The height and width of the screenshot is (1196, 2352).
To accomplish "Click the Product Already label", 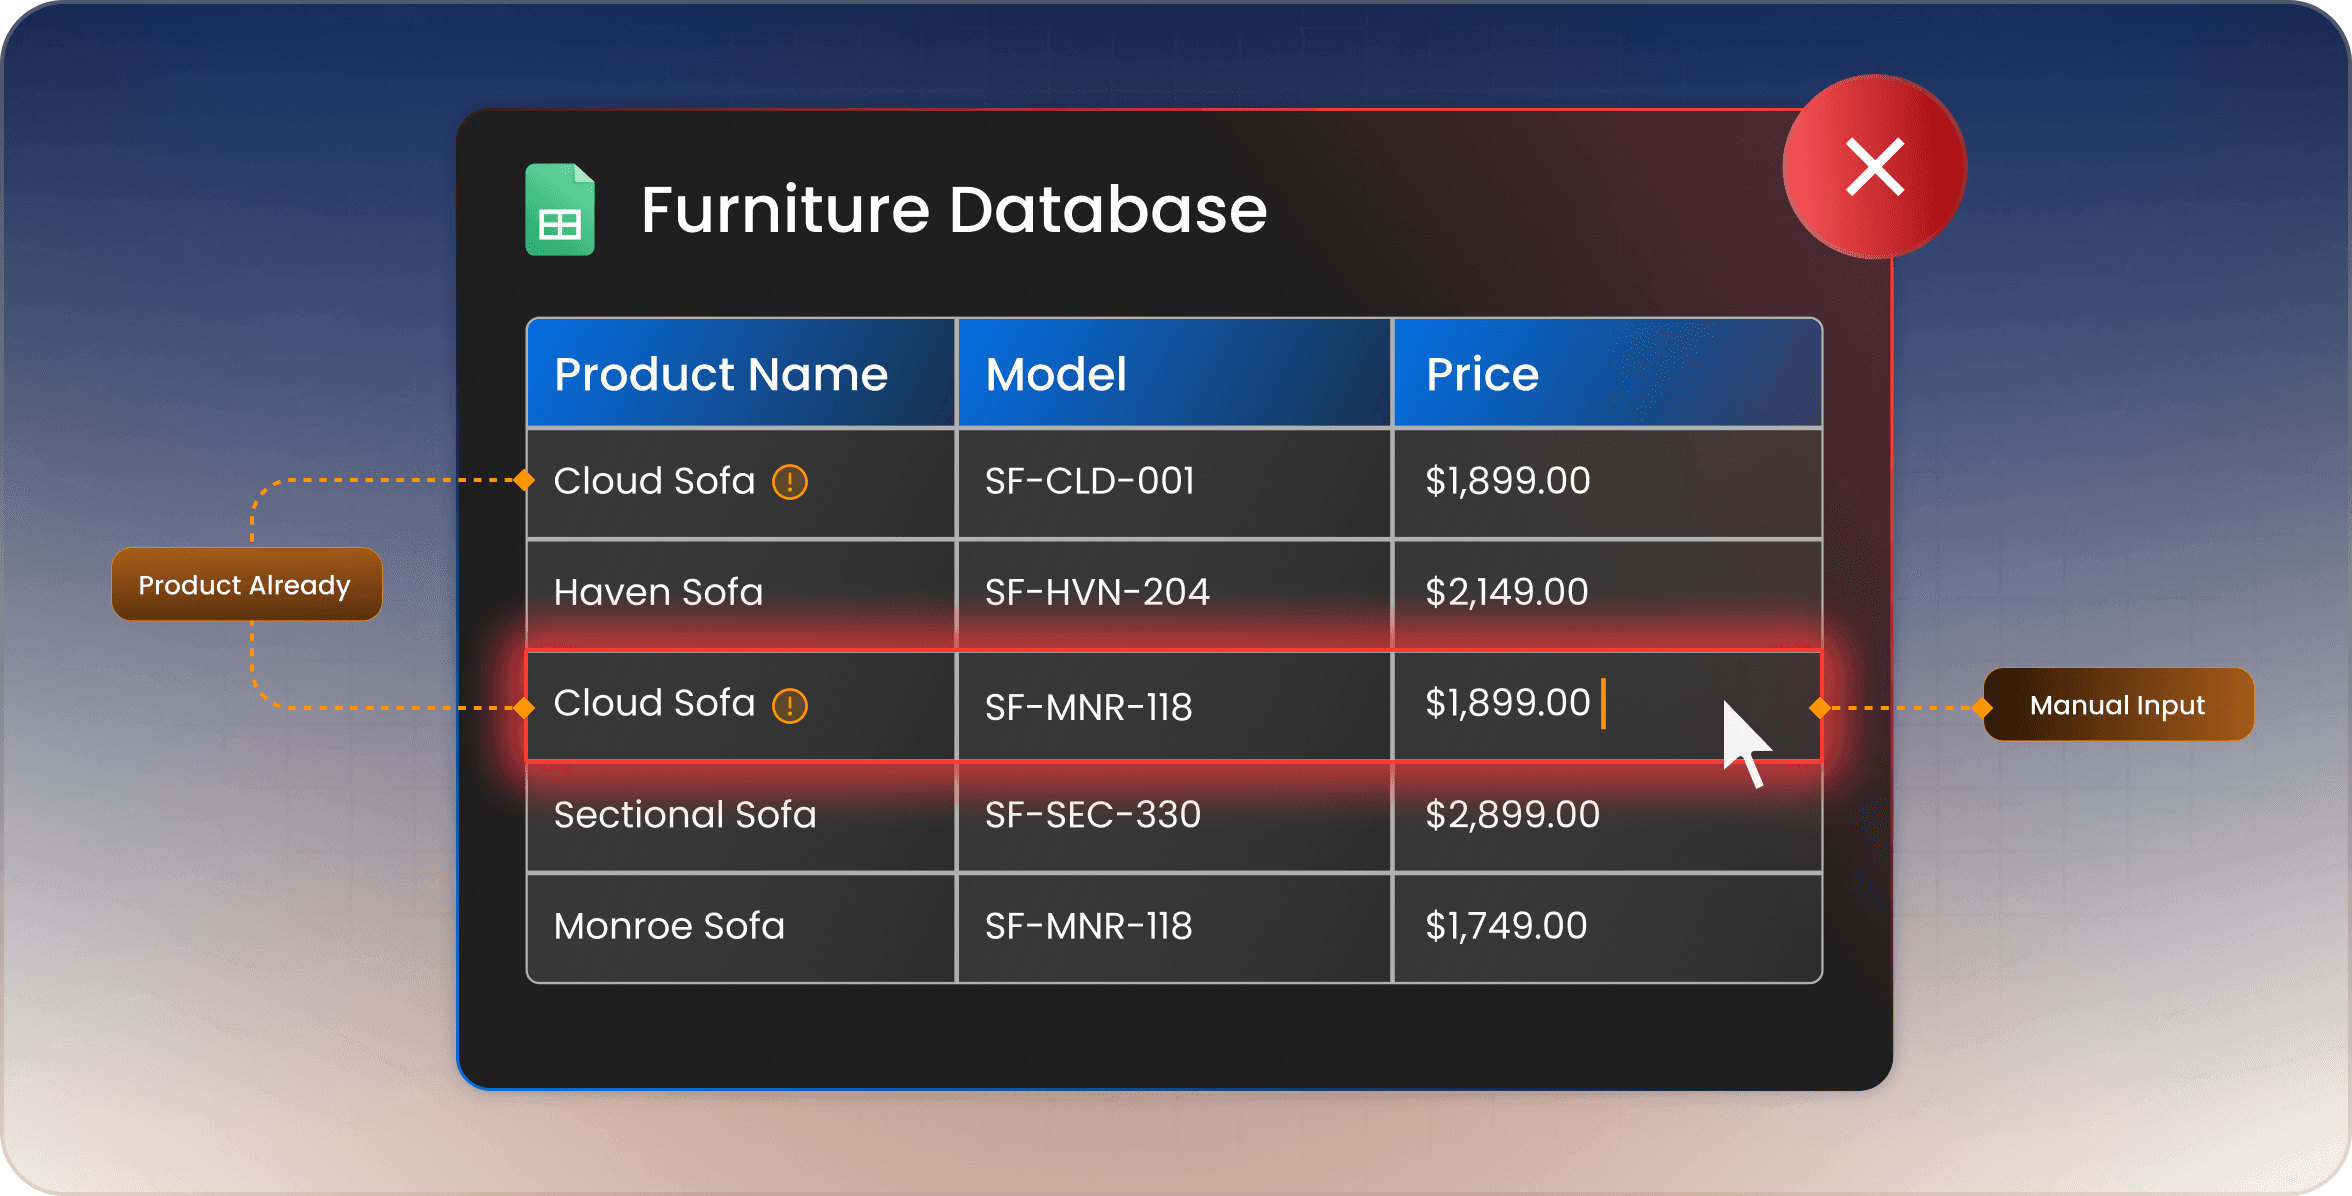I will pyautogui.click(x=246, y=585).
